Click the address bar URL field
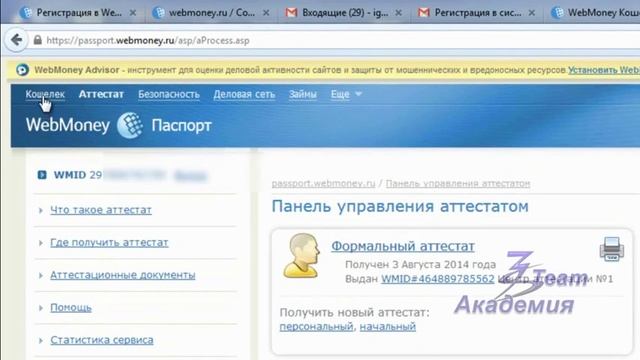 point(335,40)
